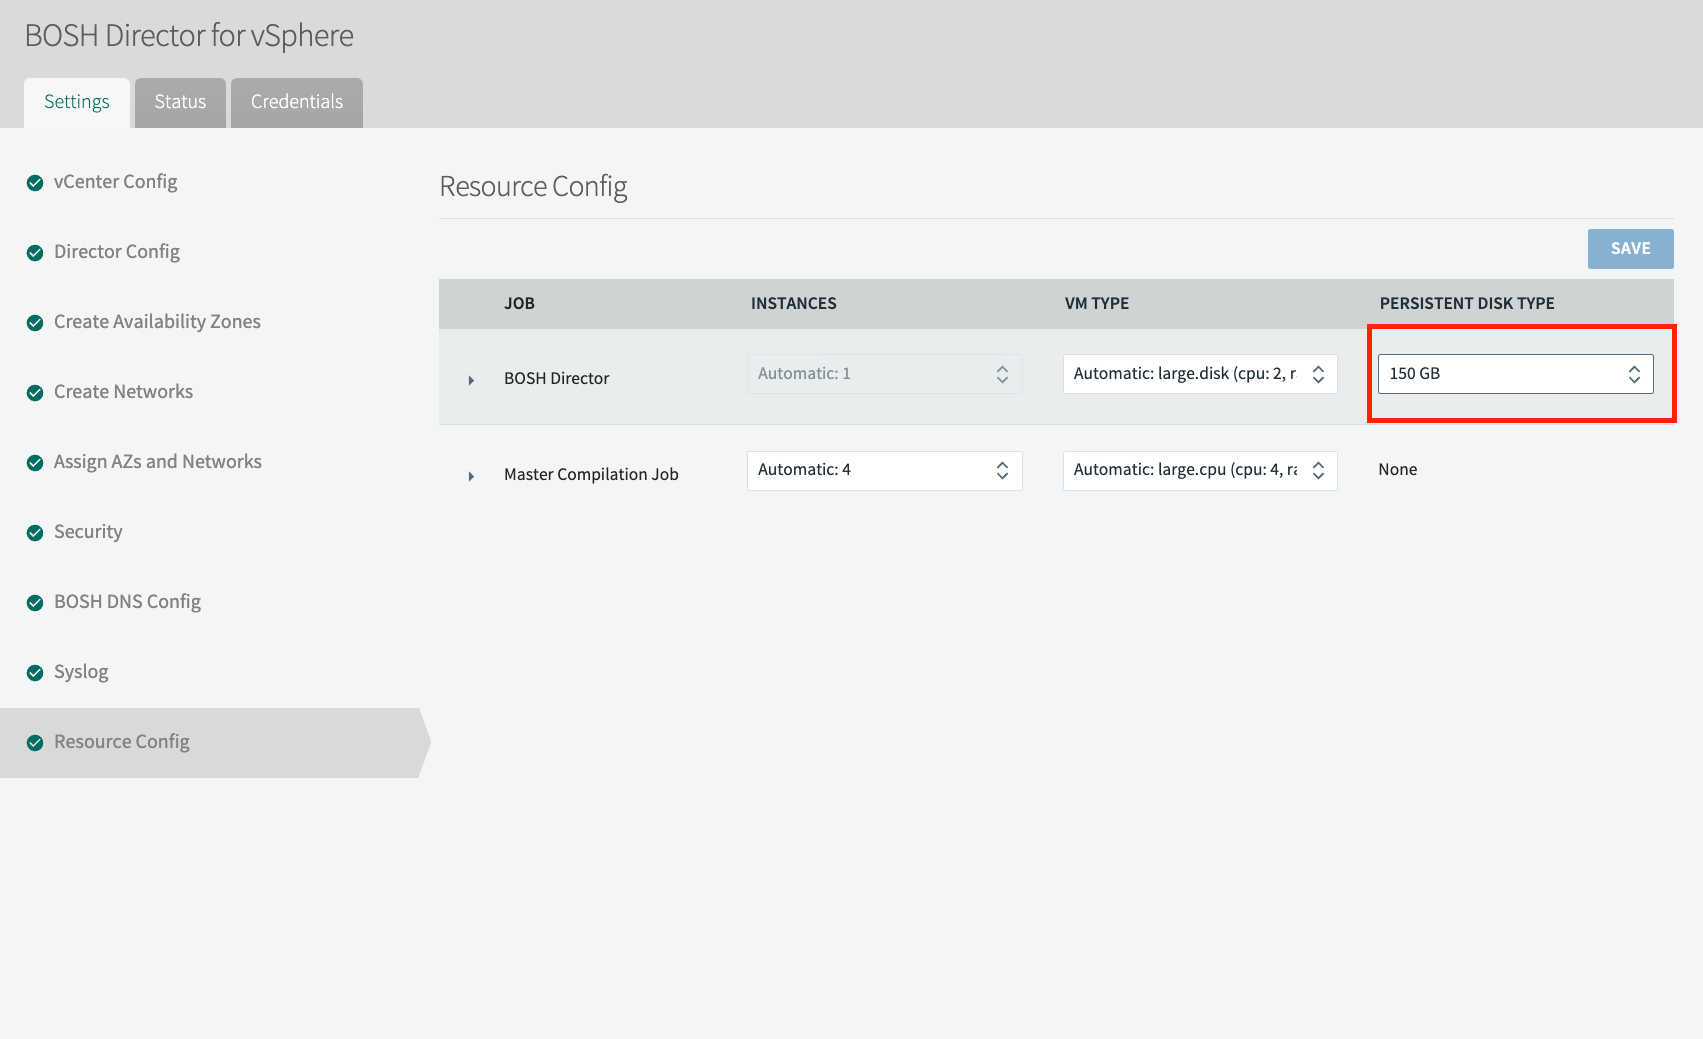Click the check icon beside Create Networks

pos(35,393)
